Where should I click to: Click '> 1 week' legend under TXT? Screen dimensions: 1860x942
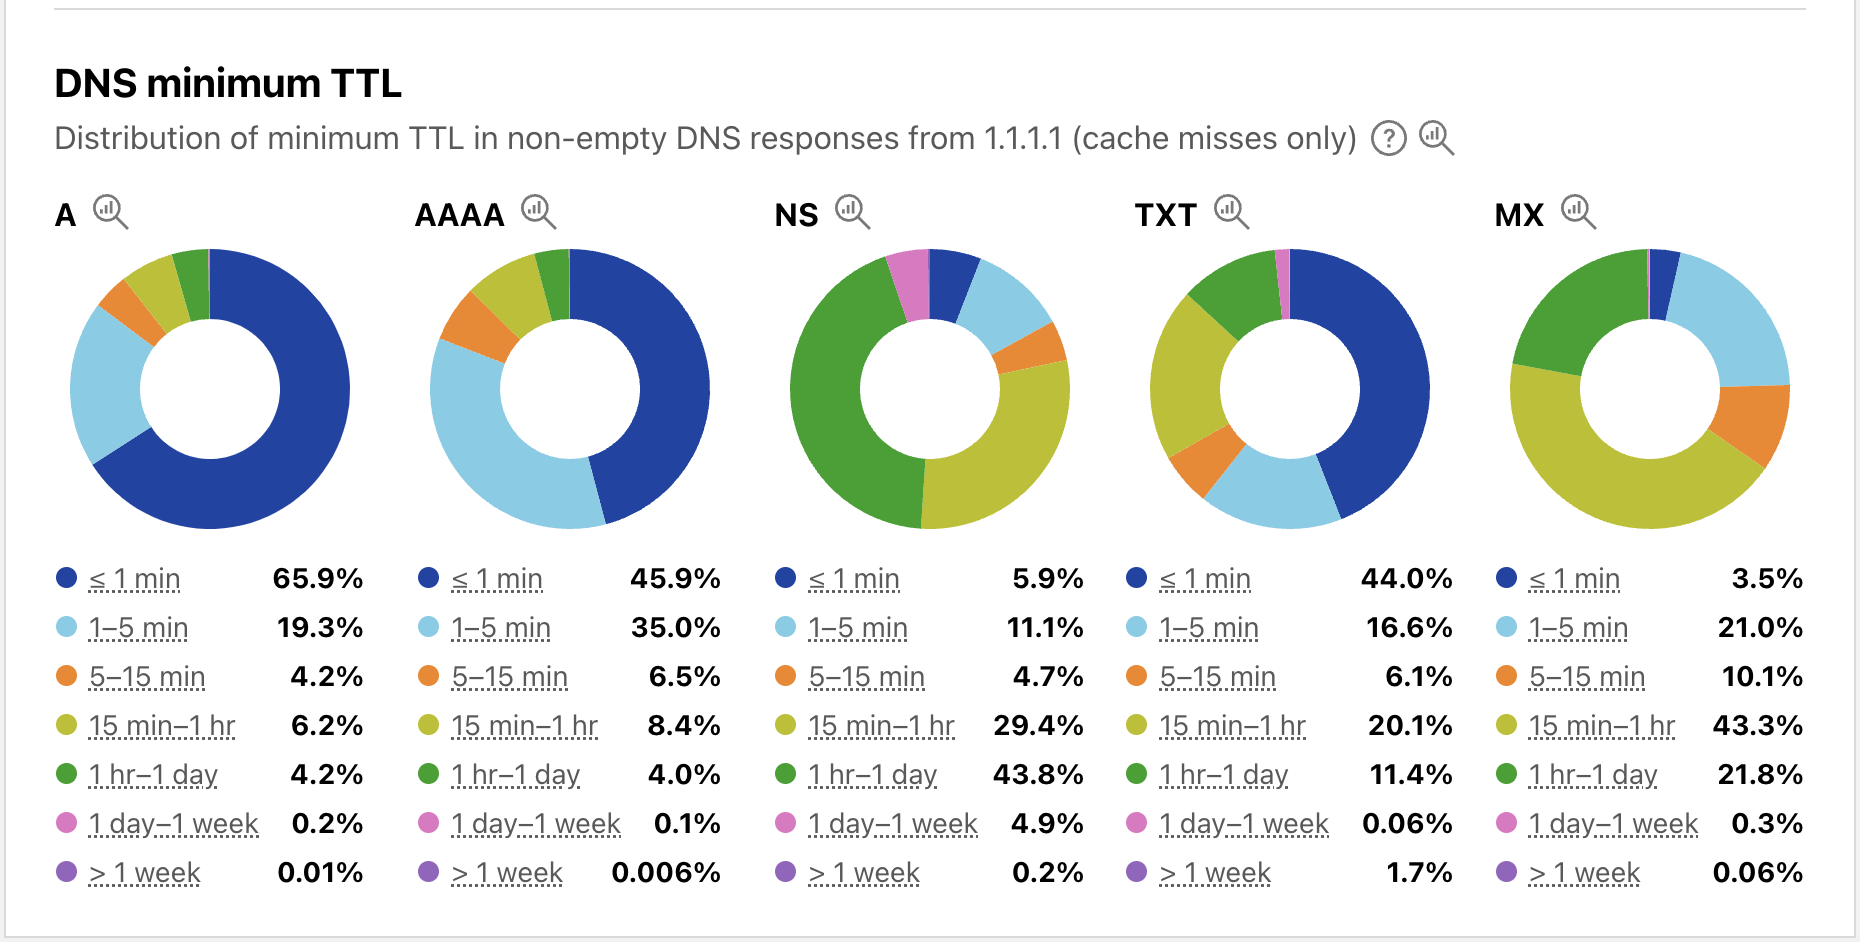tap(1215, 873)
